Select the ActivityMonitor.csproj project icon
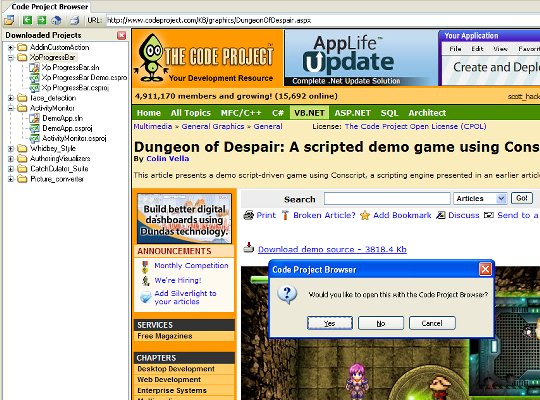The image size is (540, 400). pyautogui.click(x=34, y=139)
